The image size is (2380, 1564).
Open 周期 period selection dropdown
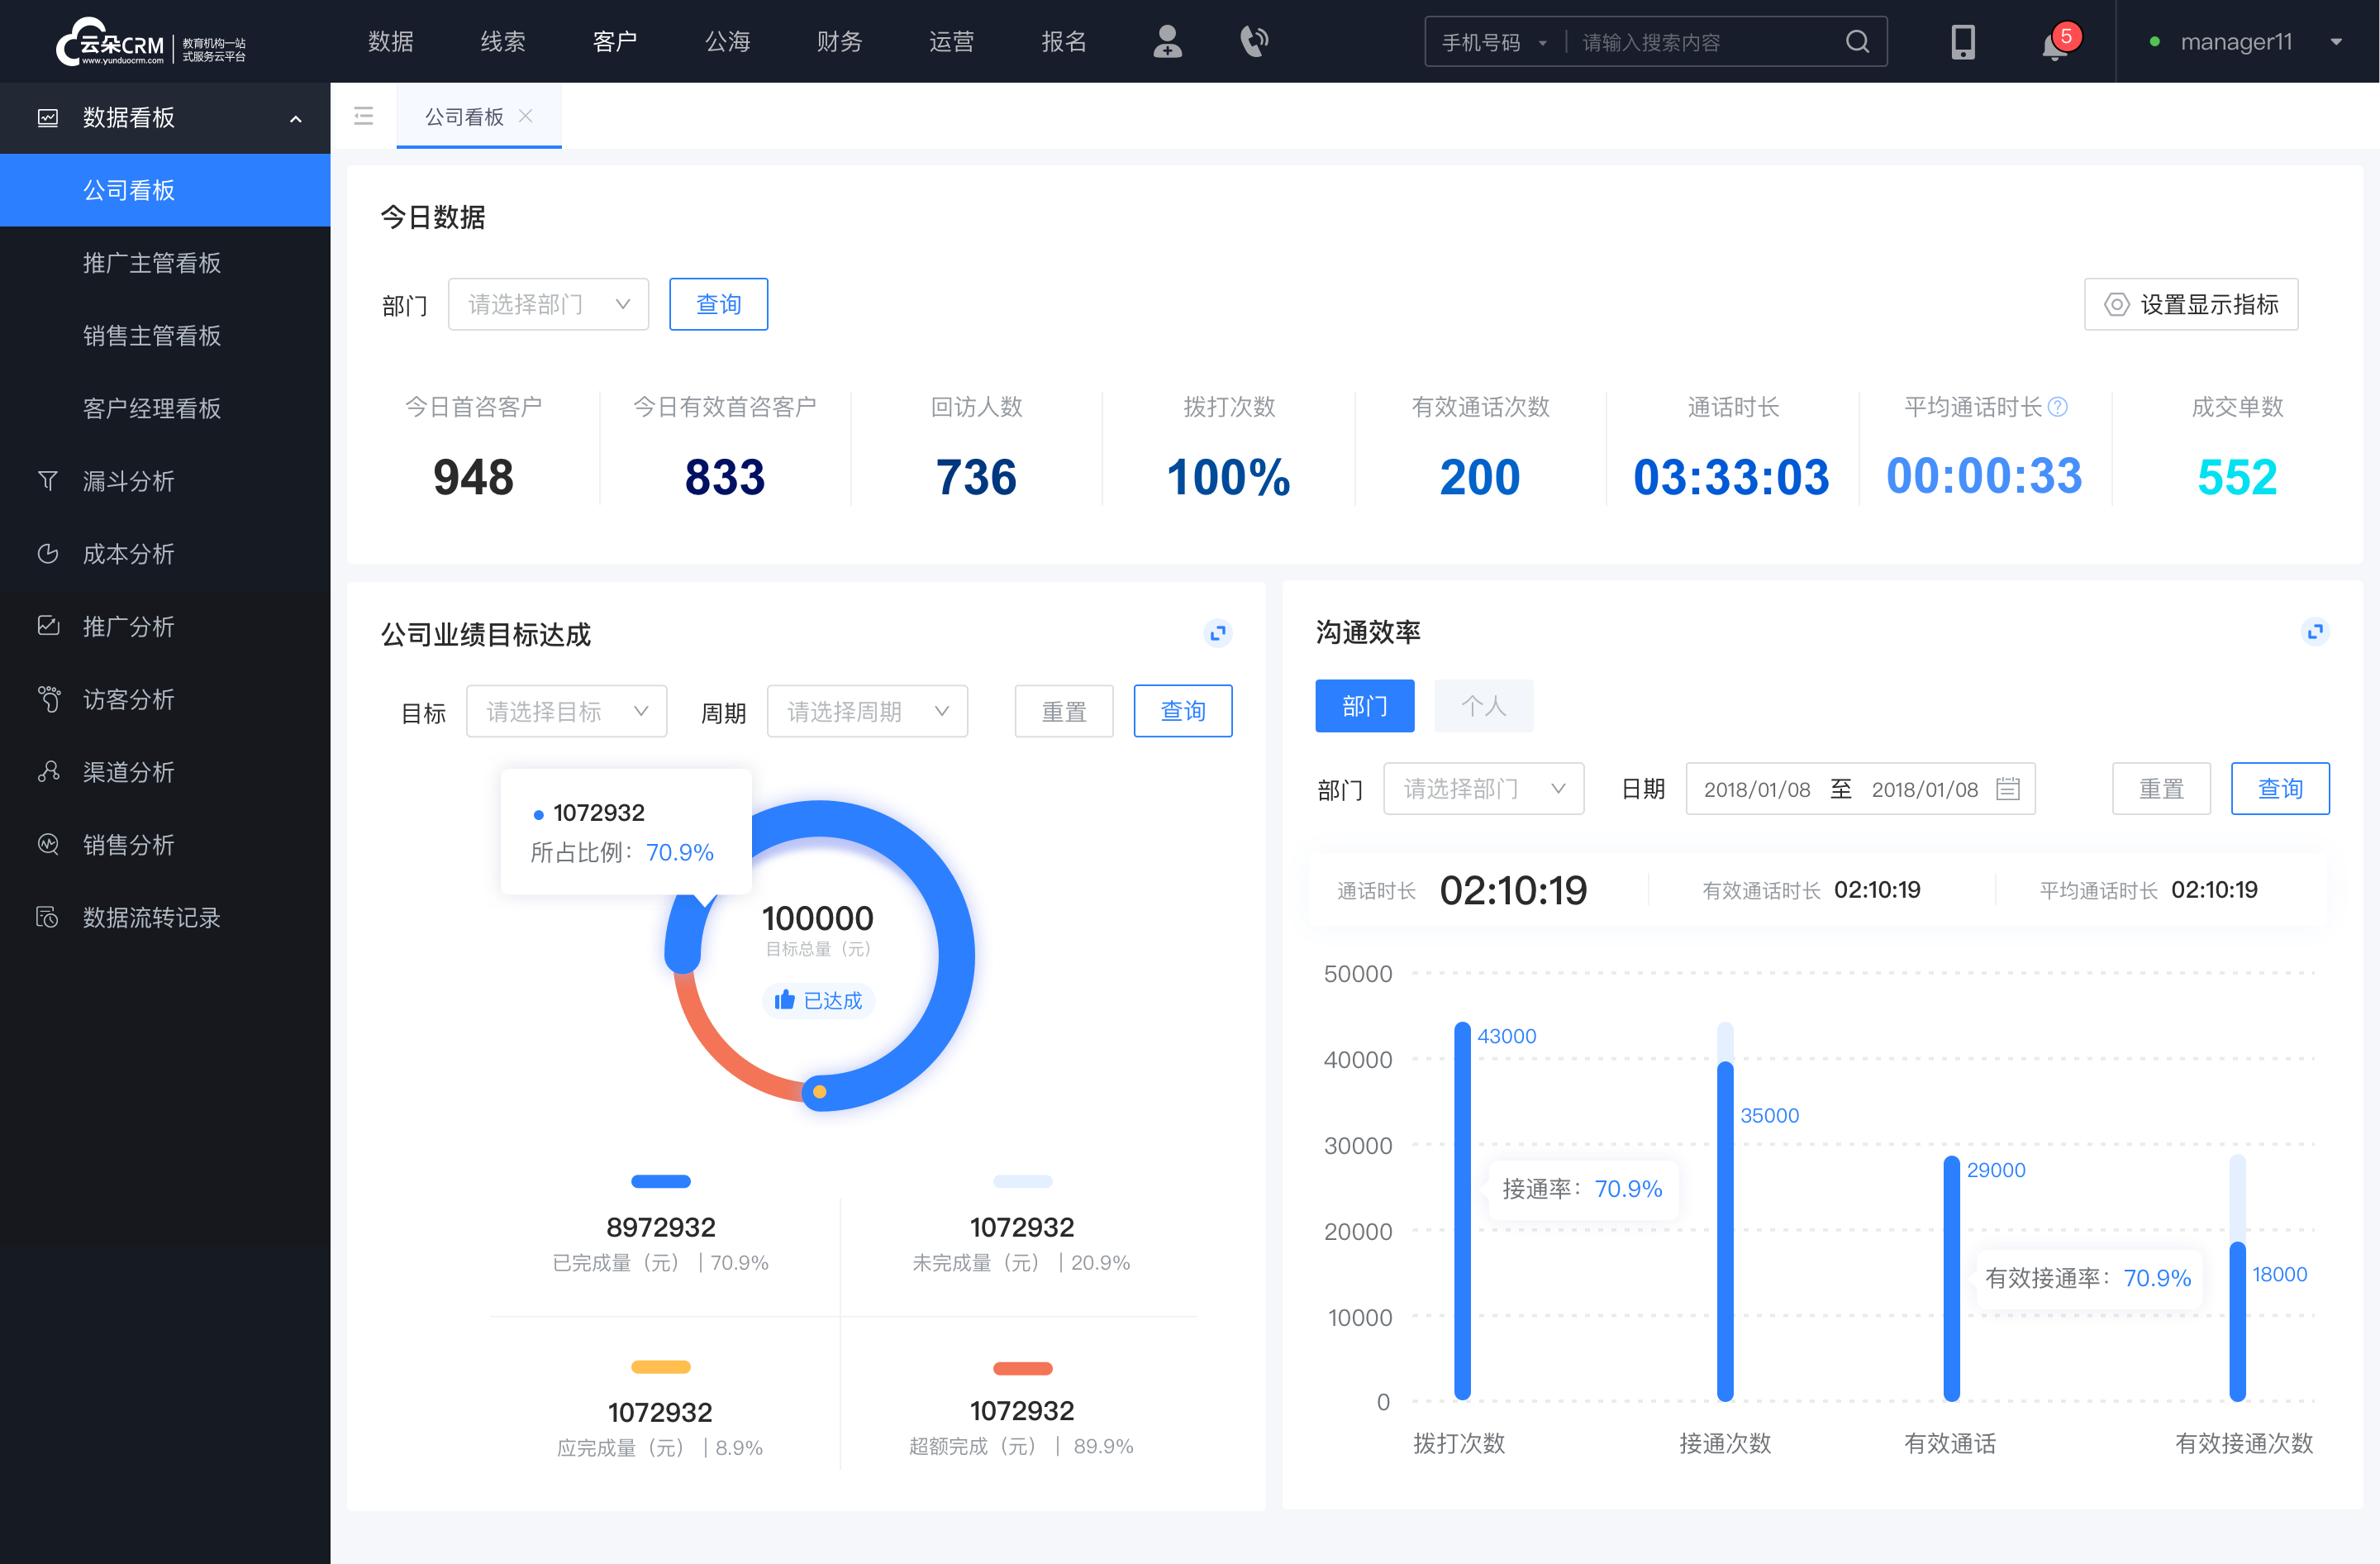pyautogui.click(x=864, y=708)
